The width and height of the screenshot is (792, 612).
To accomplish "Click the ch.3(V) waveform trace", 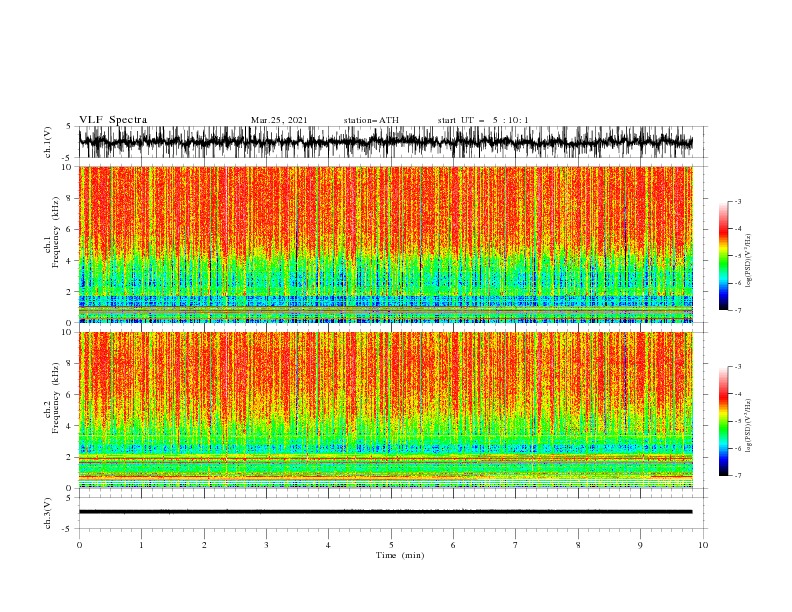I will pyautogui.click(x=386, y=512).
